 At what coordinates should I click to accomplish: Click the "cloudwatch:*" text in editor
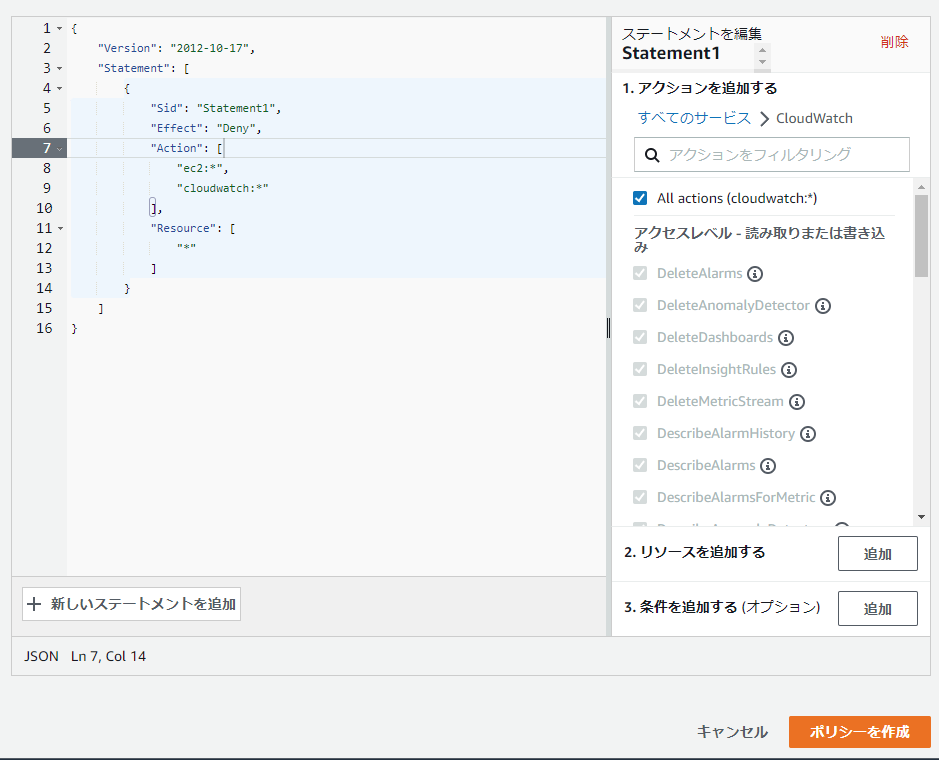222,188
